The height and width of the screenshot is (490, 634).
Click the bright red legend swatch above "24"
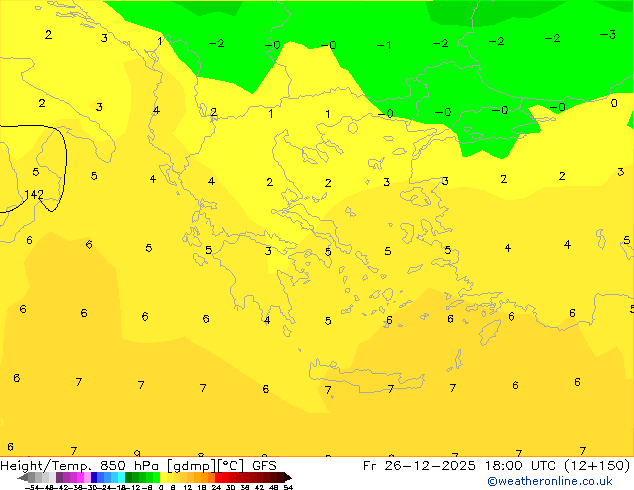218,477
